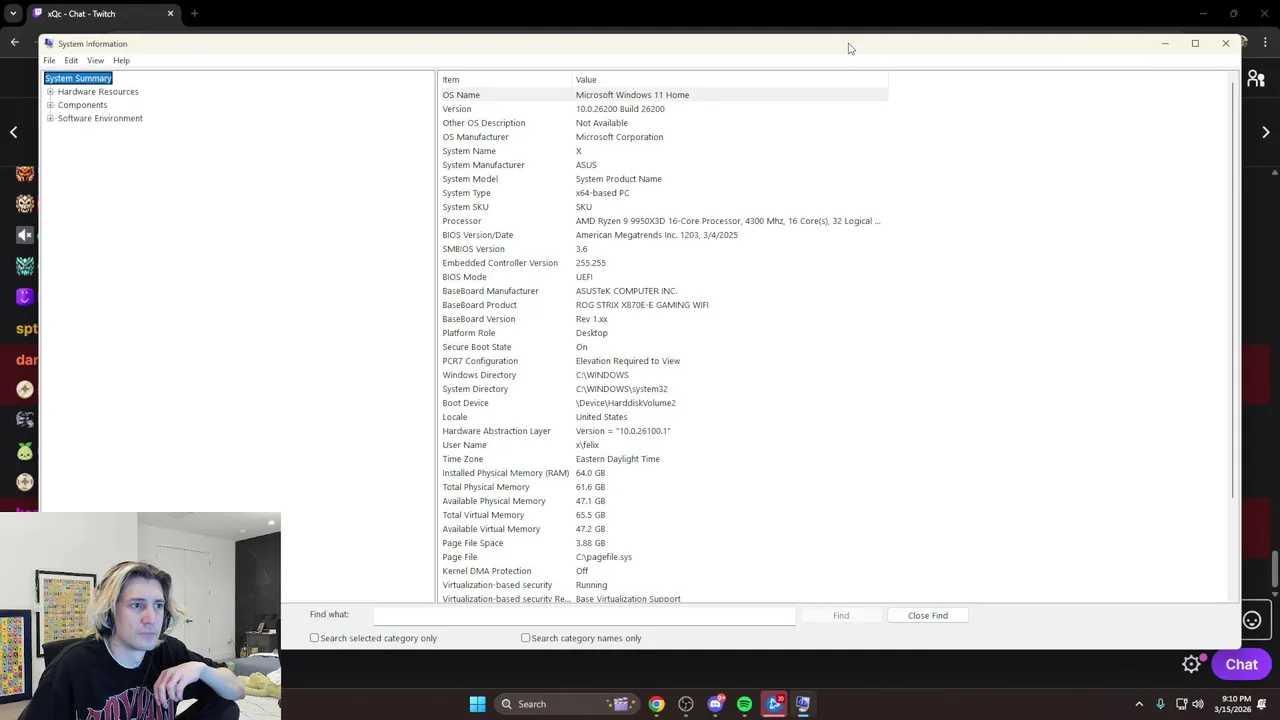Click the taskbar clock showing 9:10 PM
This screenshot has width=1280, height=720.
[1235, 704]
